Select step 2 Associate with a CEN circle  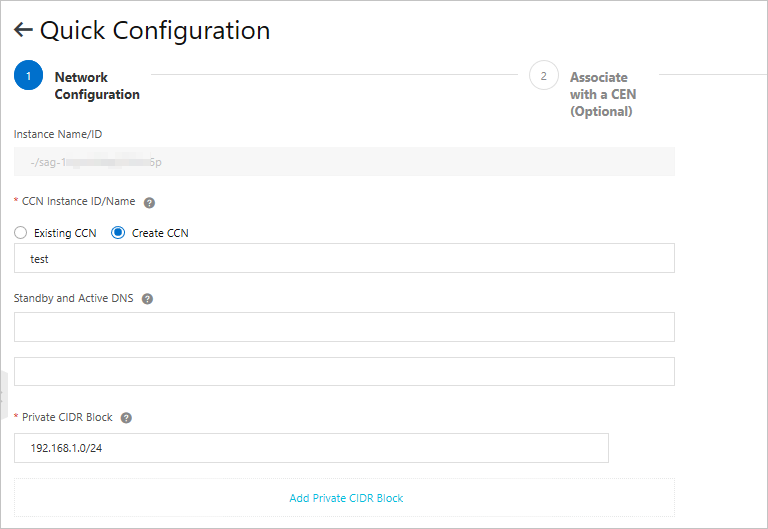pos(544,75)
